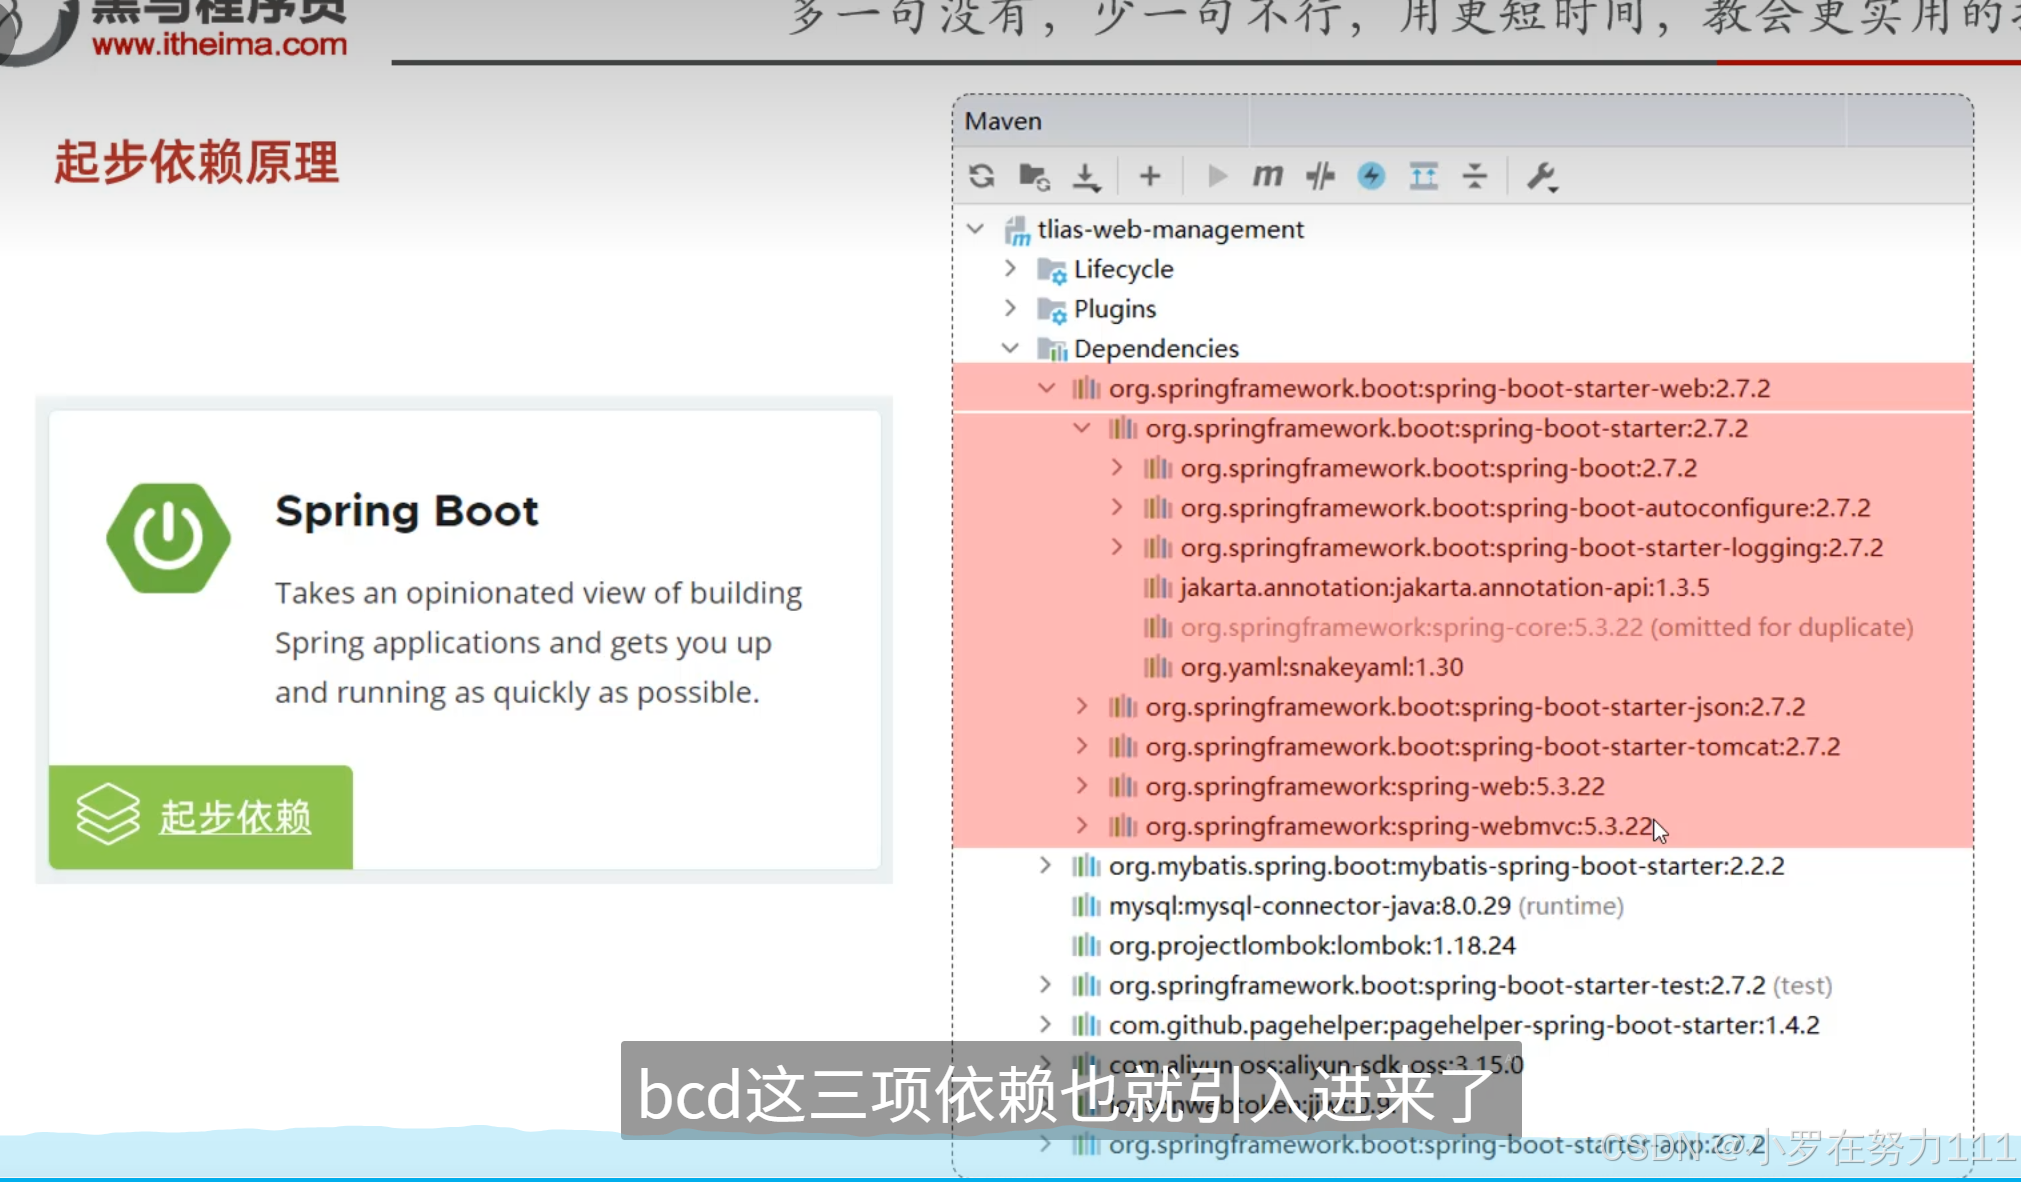This screenshot has width=2021, height=1182.
Task: Click the Maven panel title tab
Action: [1003, 121]
